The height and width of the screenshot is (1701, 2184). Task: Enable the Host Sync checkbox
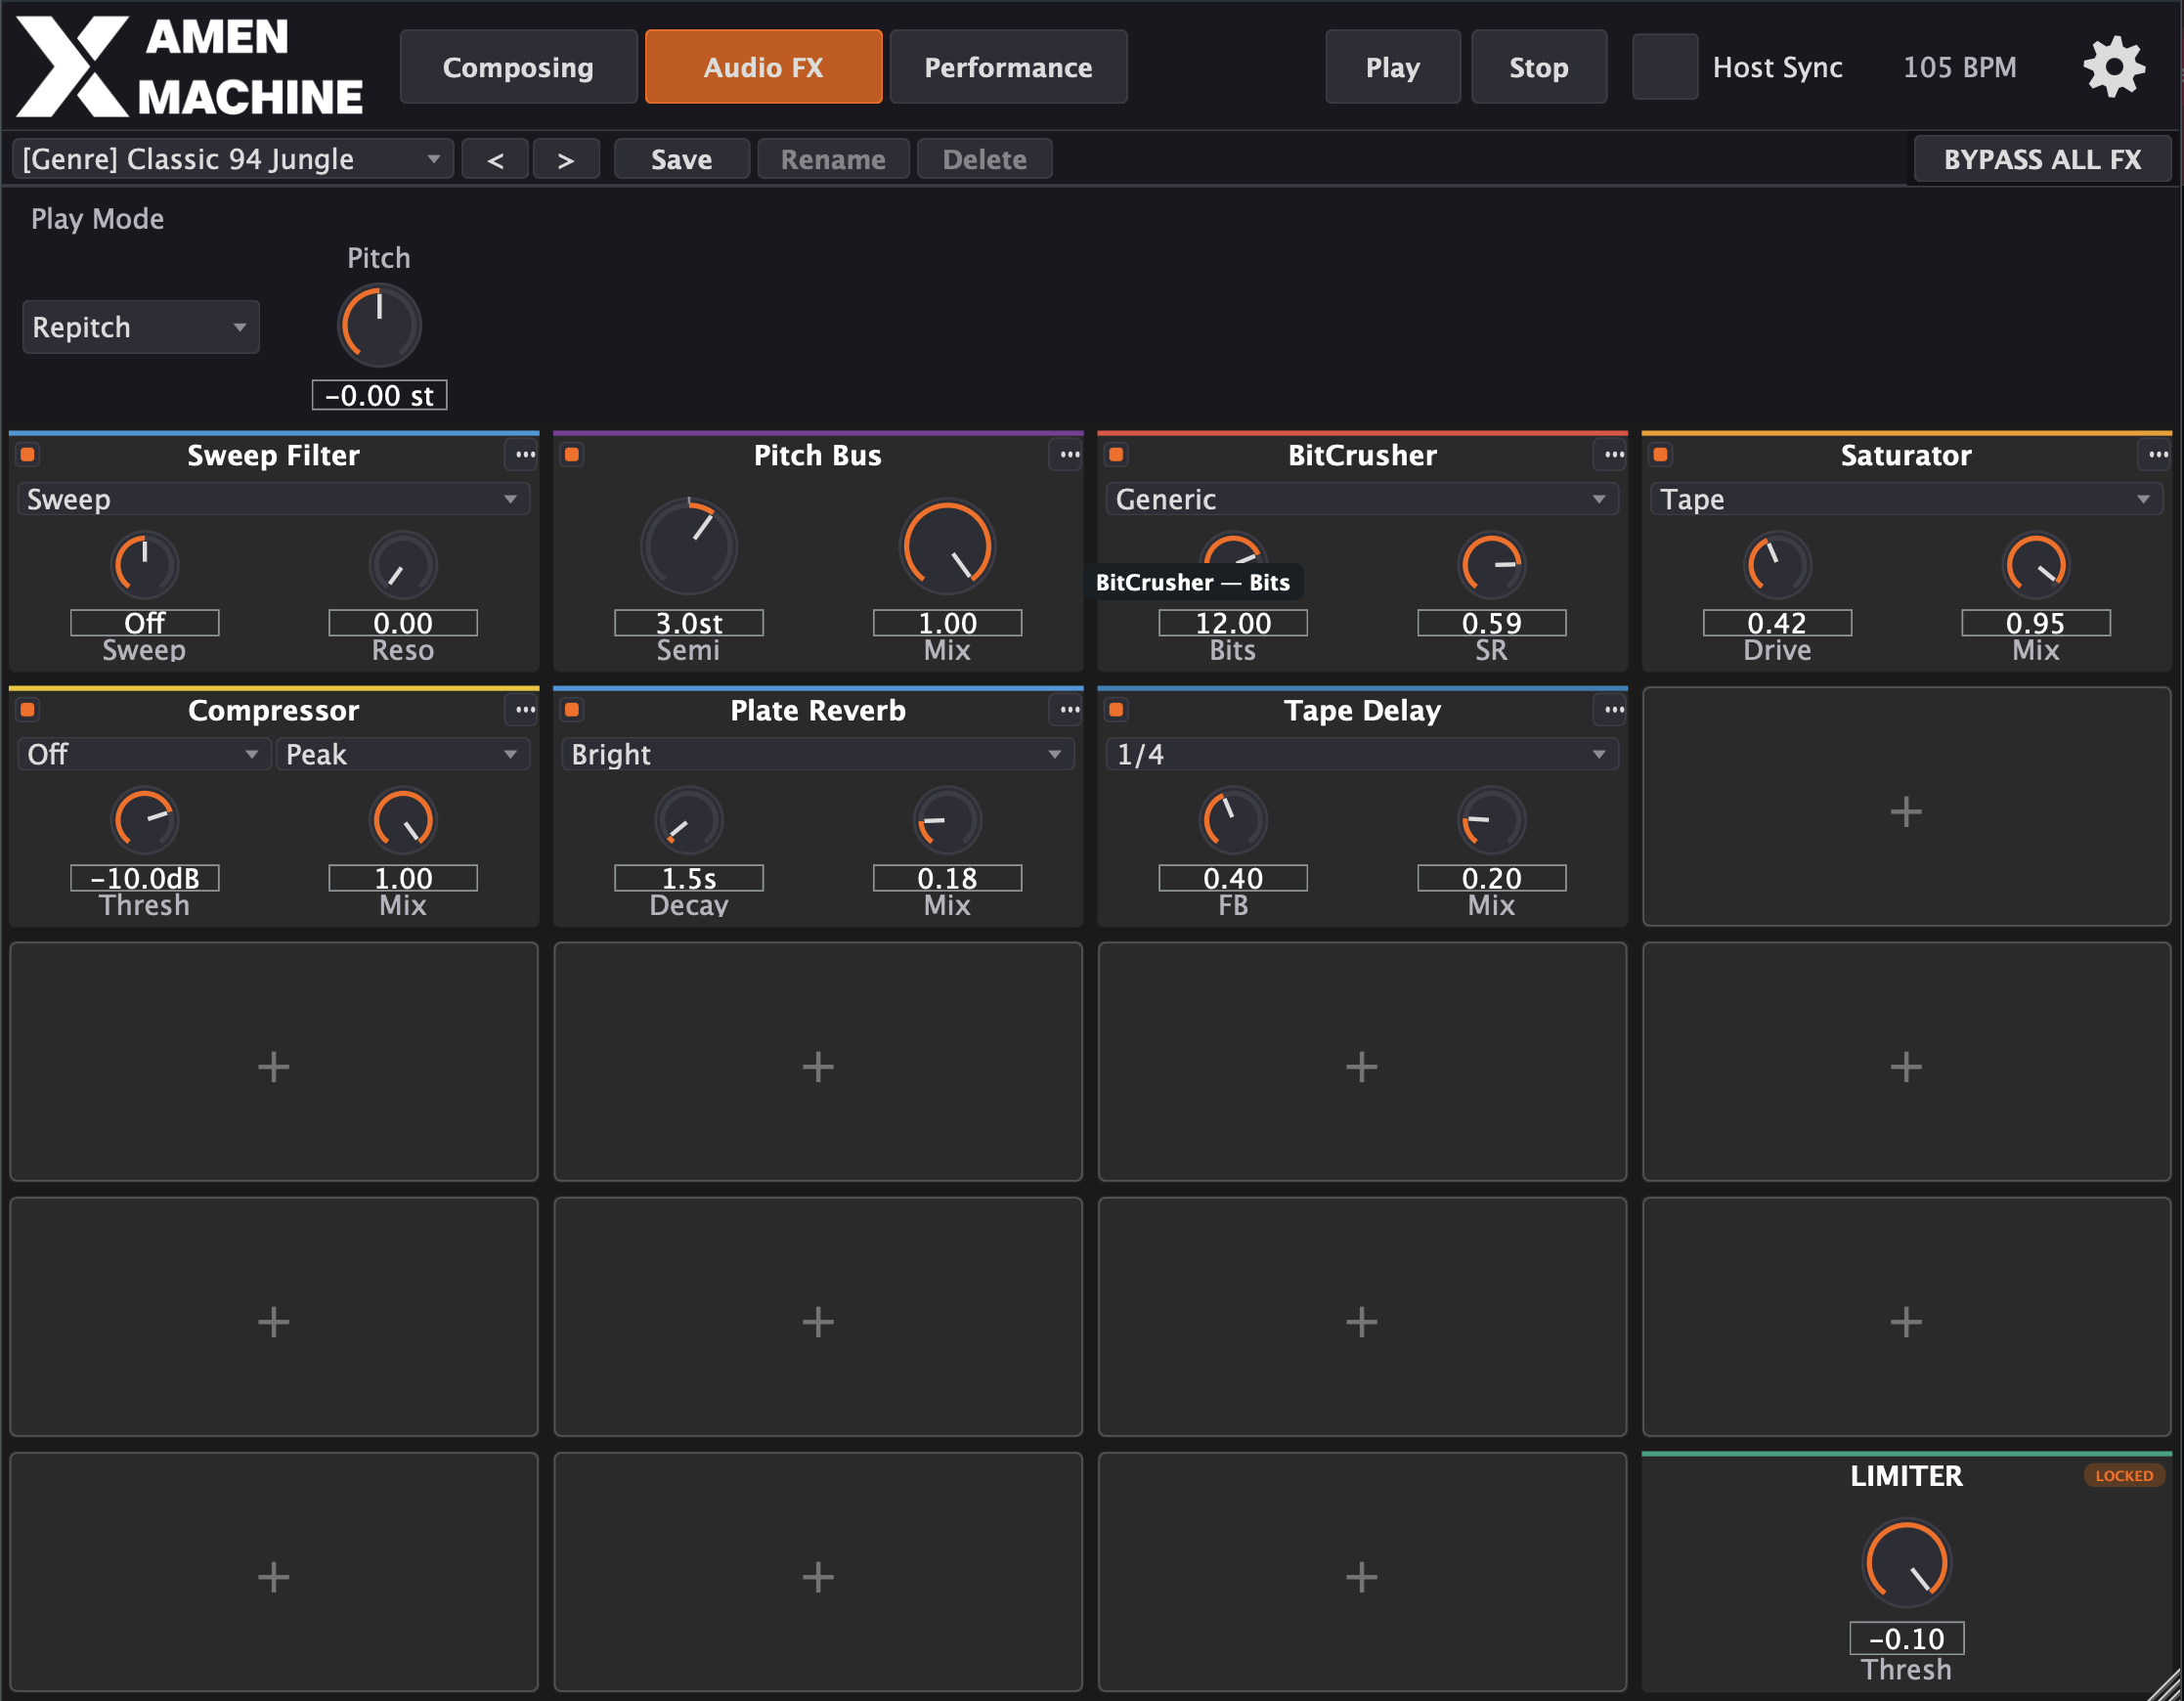pos(1665,67)
